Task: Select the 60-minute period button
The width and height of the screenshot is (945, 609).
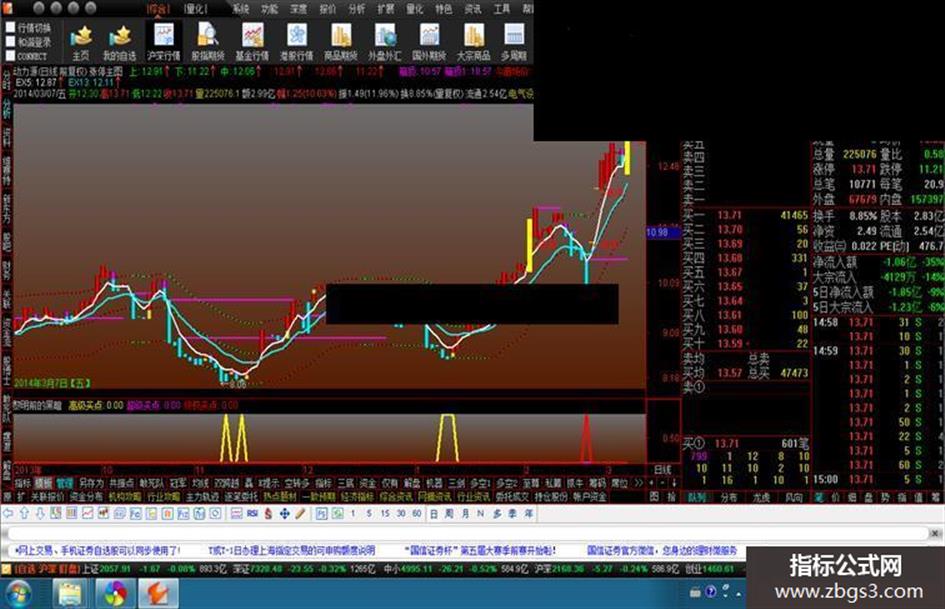Action: [416, 514]
